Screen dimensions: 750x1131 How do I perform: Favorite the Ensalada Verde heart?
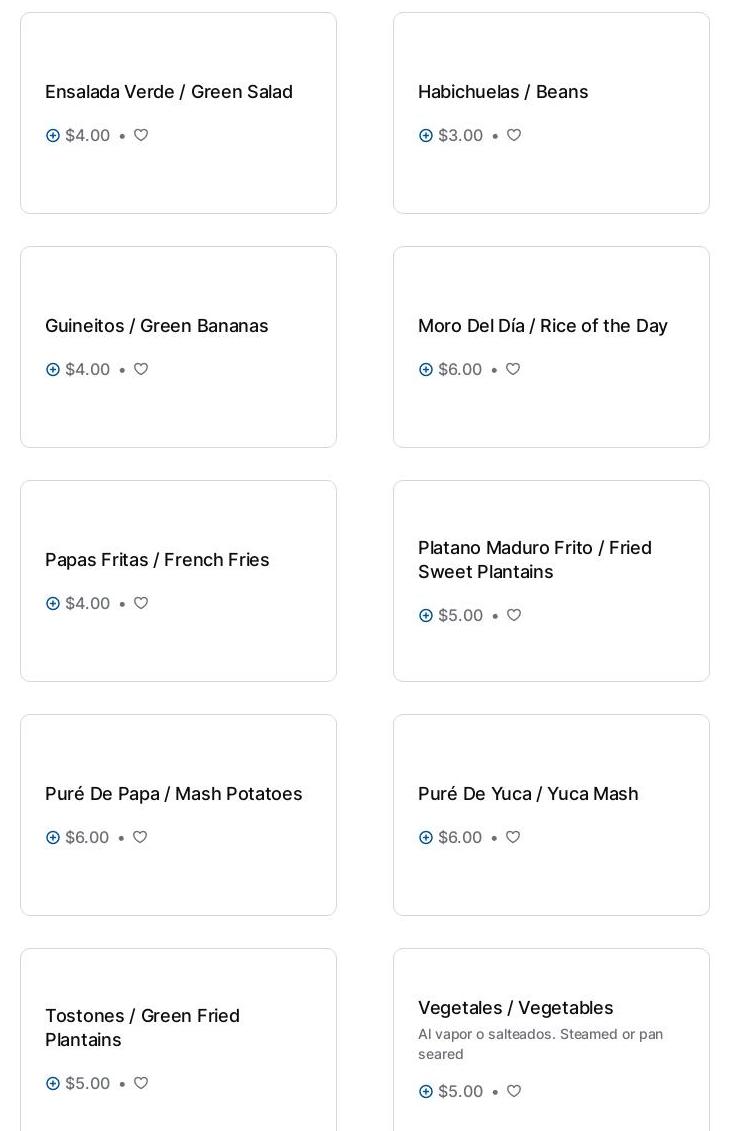click(141, 135)
